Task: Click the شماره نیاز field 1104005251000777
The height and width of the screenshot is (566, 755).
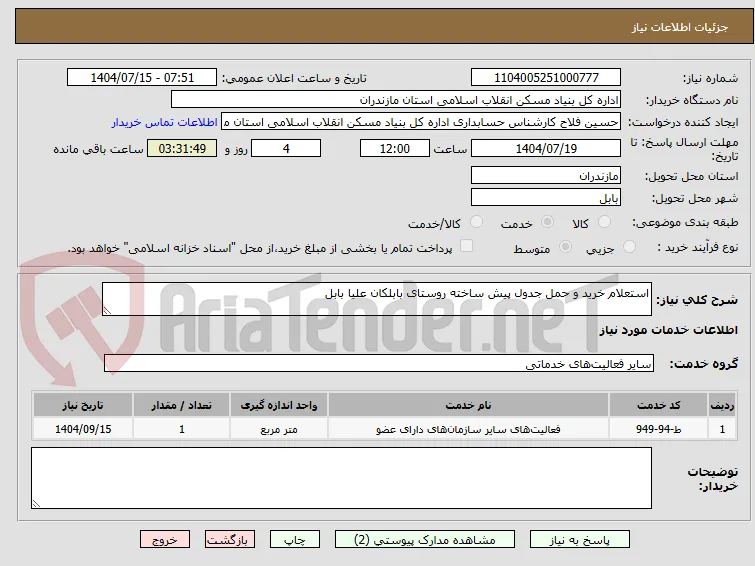Action: (546, 78)
